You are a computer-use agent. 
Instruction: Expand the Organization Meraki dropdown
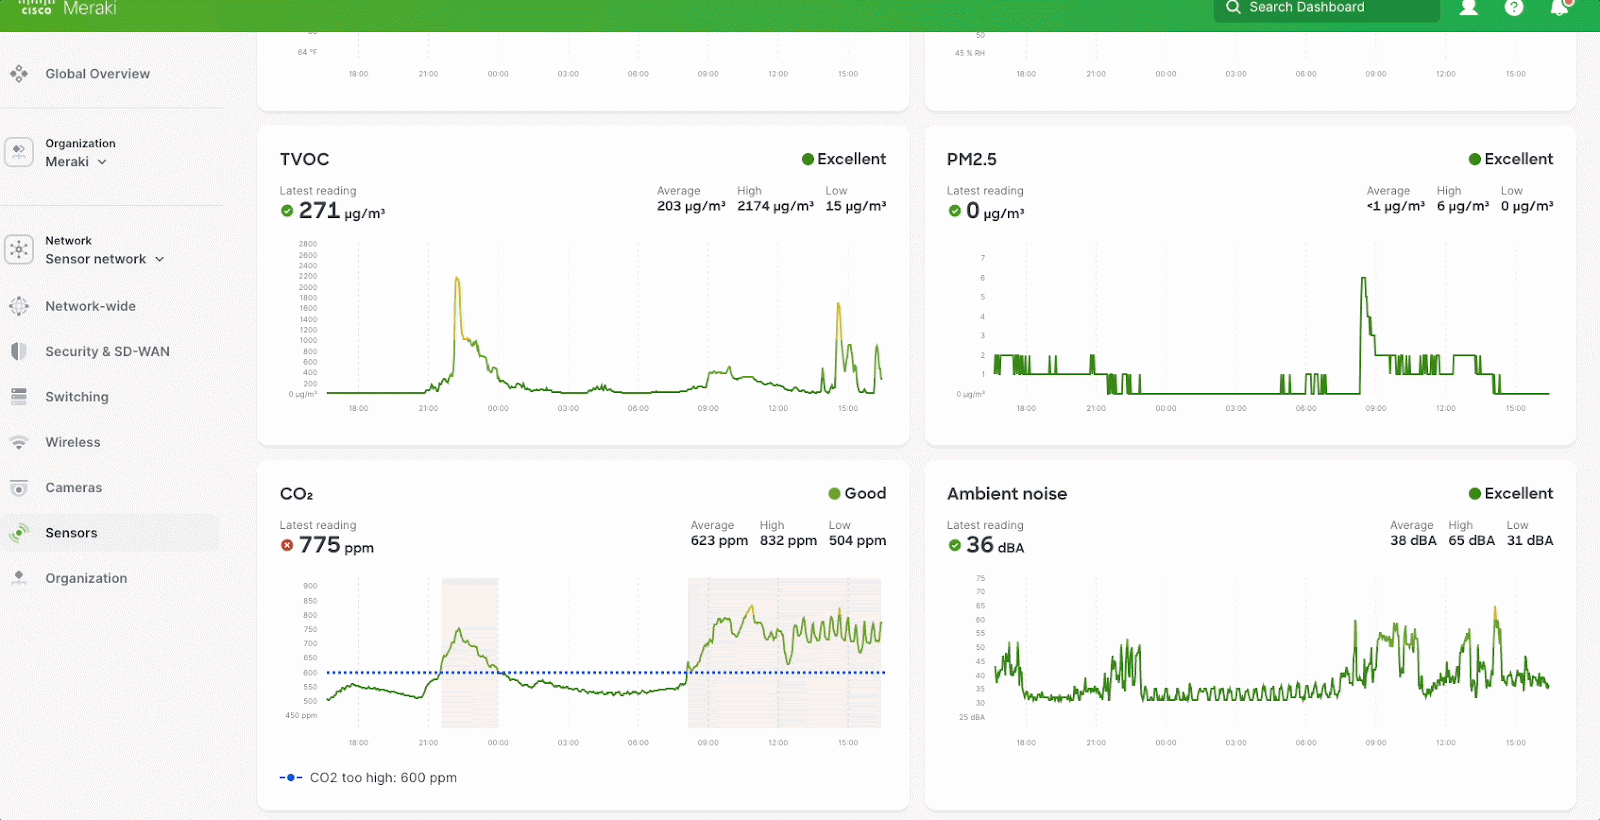pyautogui.click(x=77, y=162)
